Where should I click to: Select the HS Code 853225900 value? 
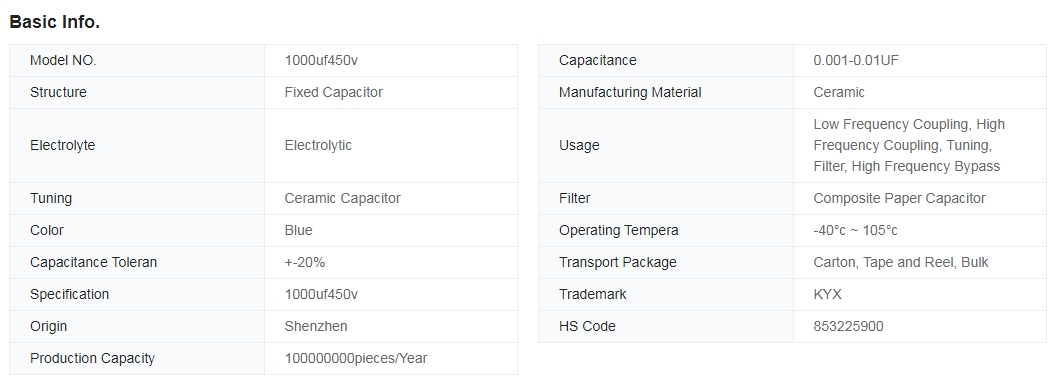tap(848, 326)
